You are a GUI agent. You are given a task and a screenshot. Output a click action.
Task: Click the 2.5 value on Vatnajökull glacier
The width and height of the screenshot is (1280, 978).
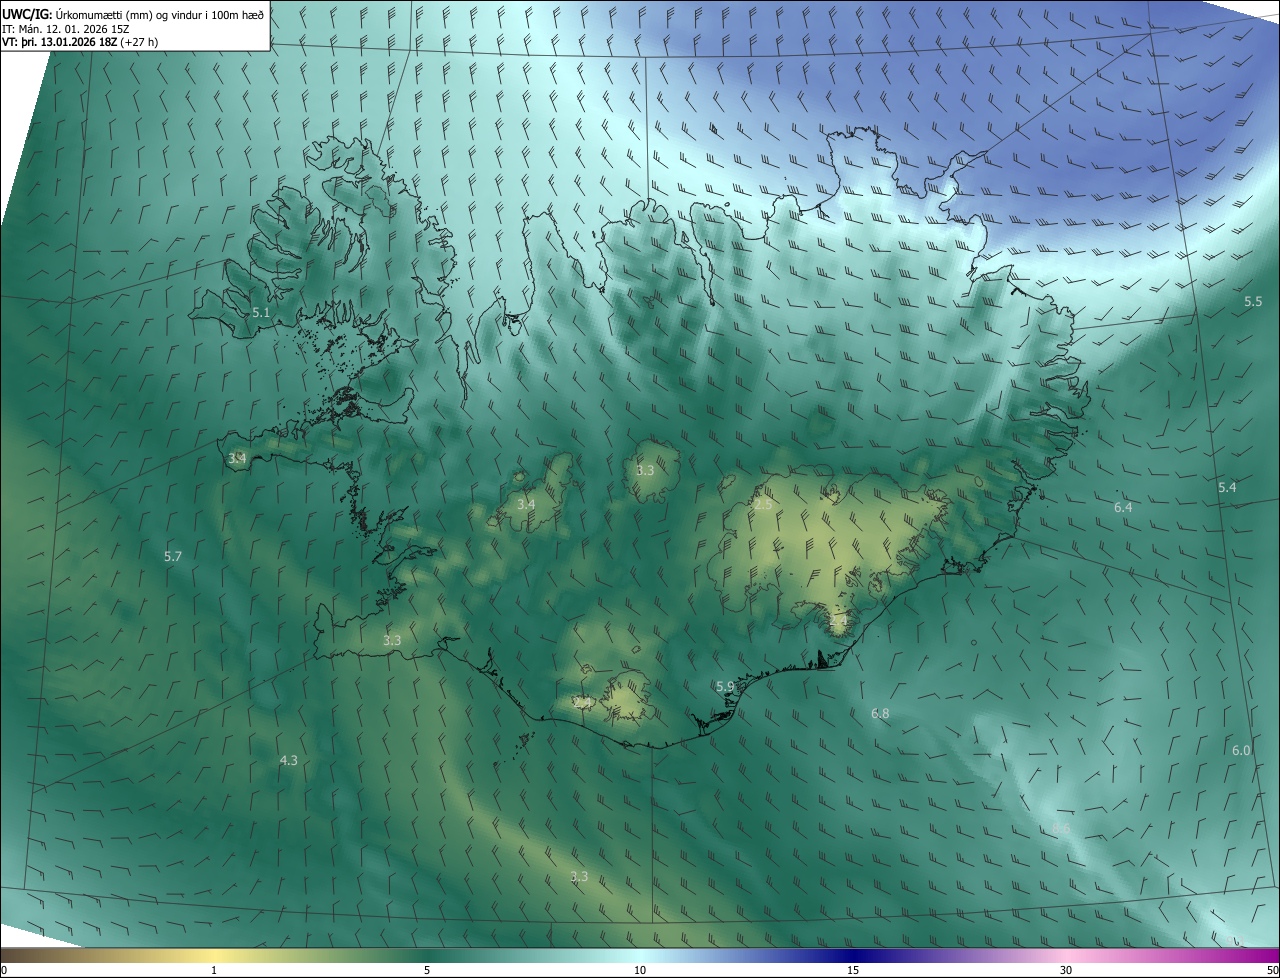pos(762,505)
